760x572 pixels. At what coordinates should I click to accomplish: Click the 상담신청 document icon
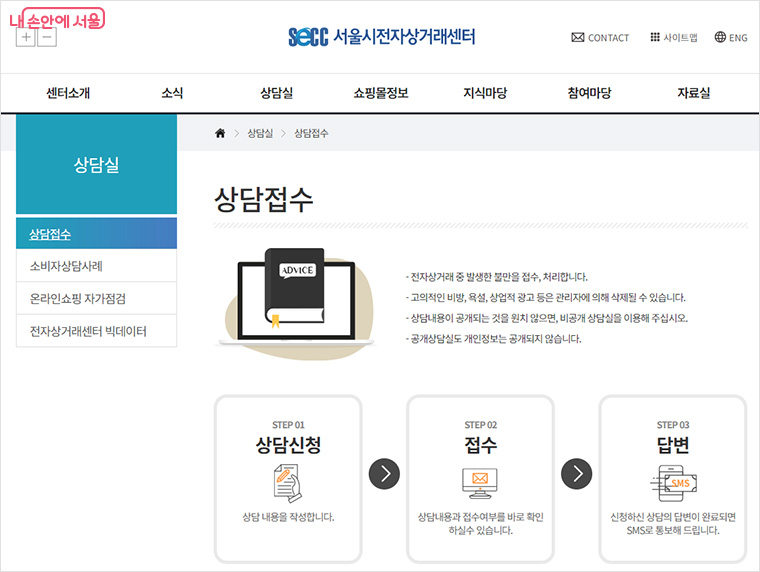(x=288, y=483)
